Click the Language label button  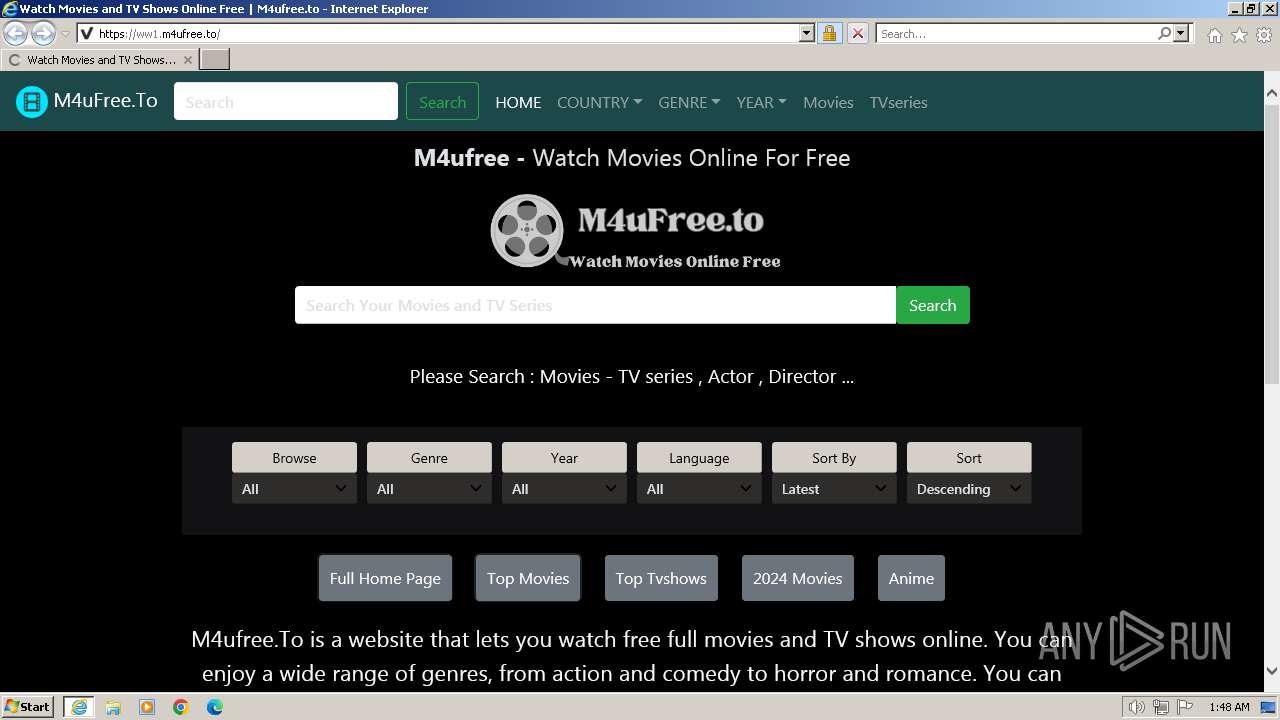(x=699, y=457)
